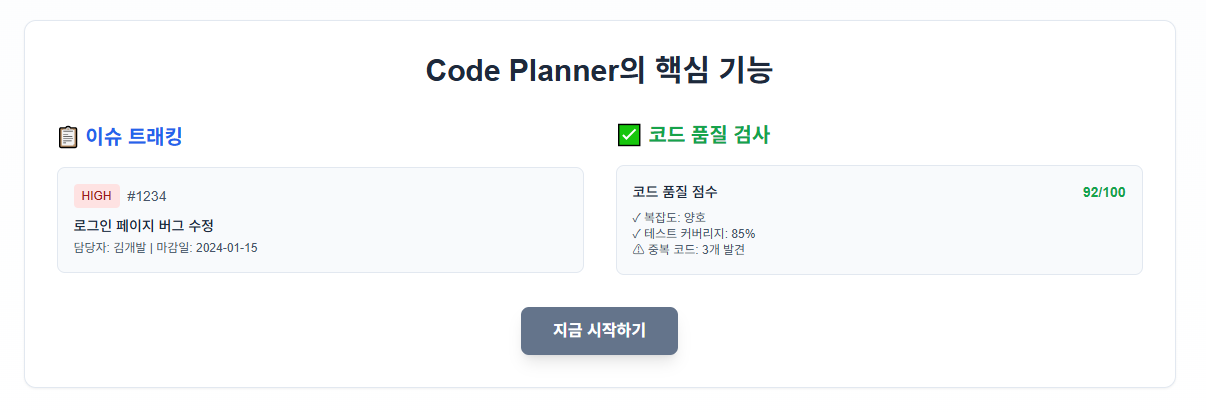Select the 92/100 score value
Image resolution: width=1206 pixels, height=413 pixels.
pyautogui.click(x=1104, y=192)
